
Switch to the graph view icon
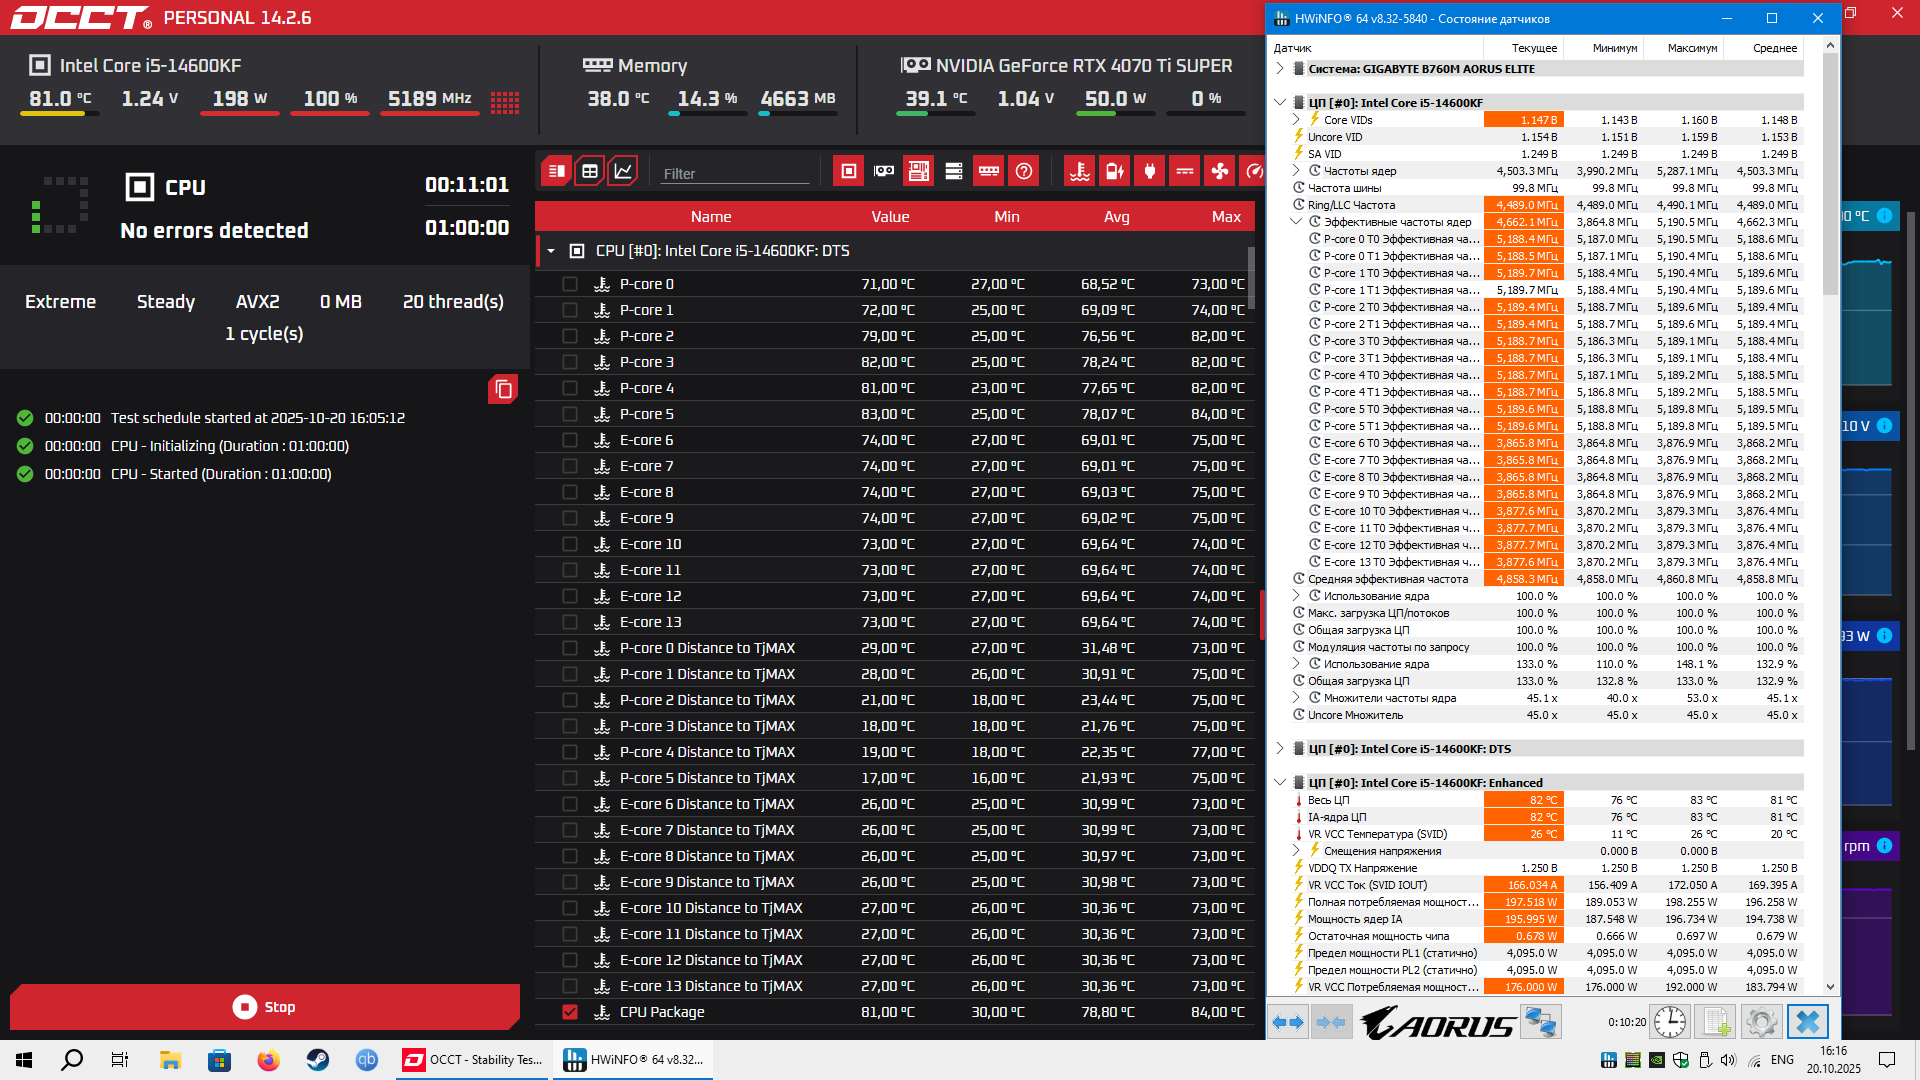point(622,171)
